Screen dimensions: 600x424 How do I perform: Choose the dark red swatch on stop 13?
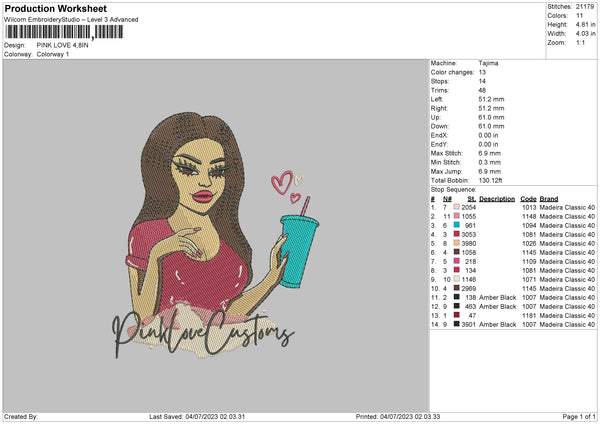457,315
